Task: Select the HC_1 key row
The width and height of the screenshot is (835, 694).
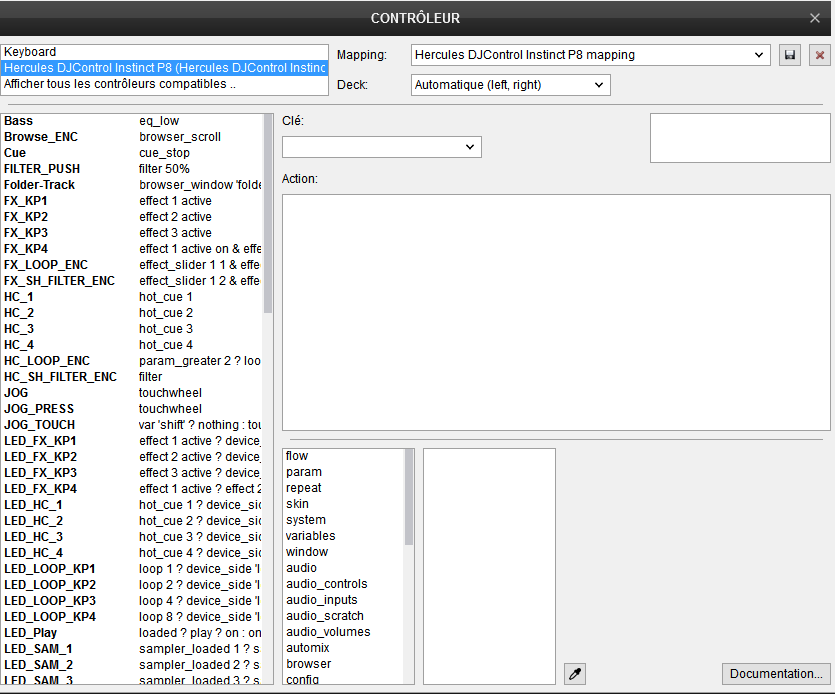Action: coord(133,297)
